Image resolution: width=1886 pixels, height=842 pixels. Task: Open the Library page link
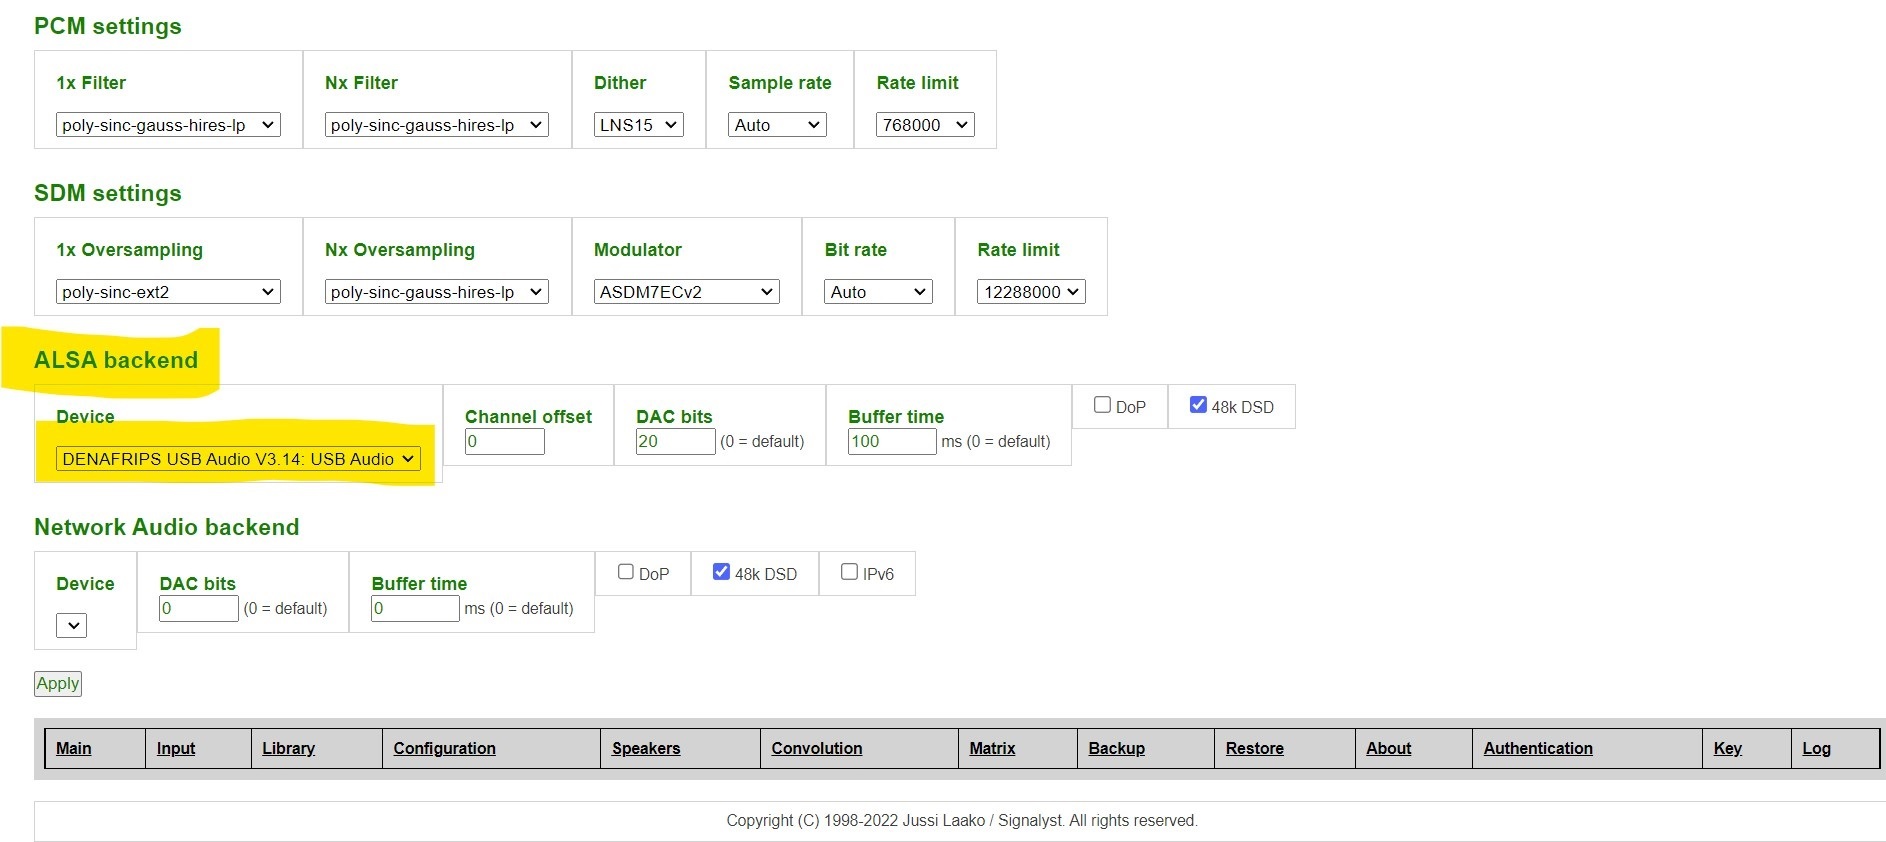pos(288,748)
